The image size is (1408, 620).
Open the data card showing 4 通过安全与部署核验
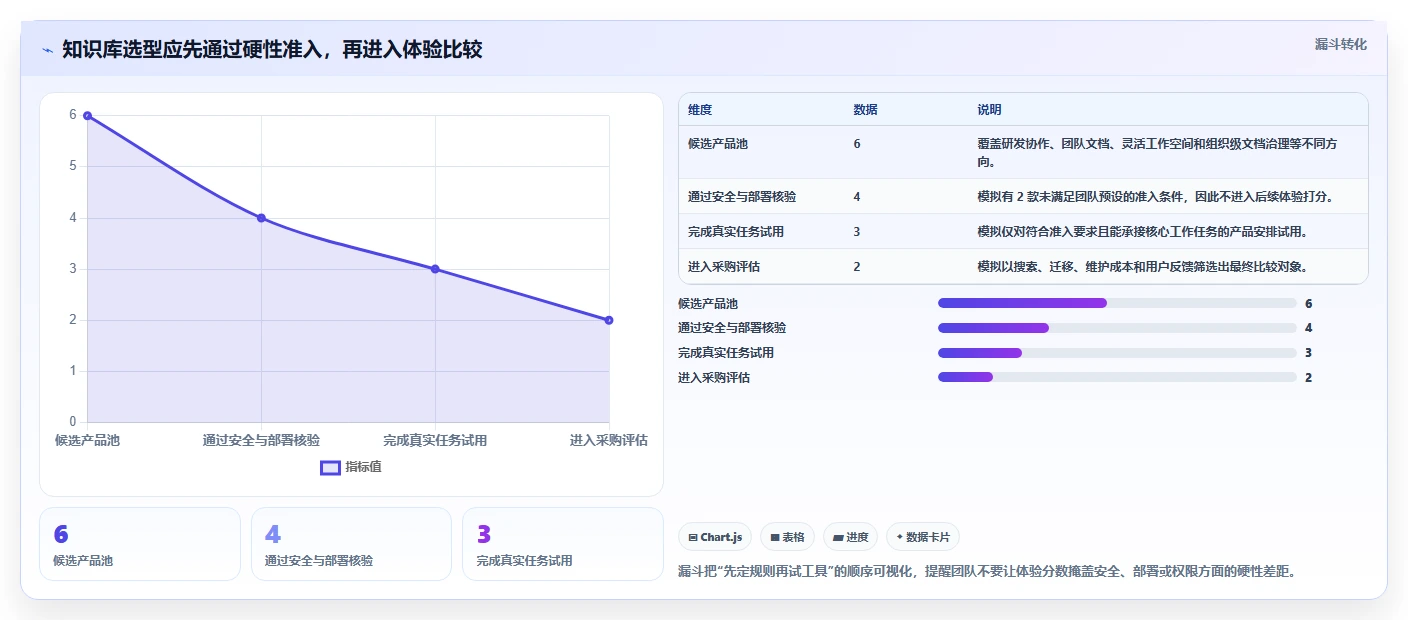(351, 544)
